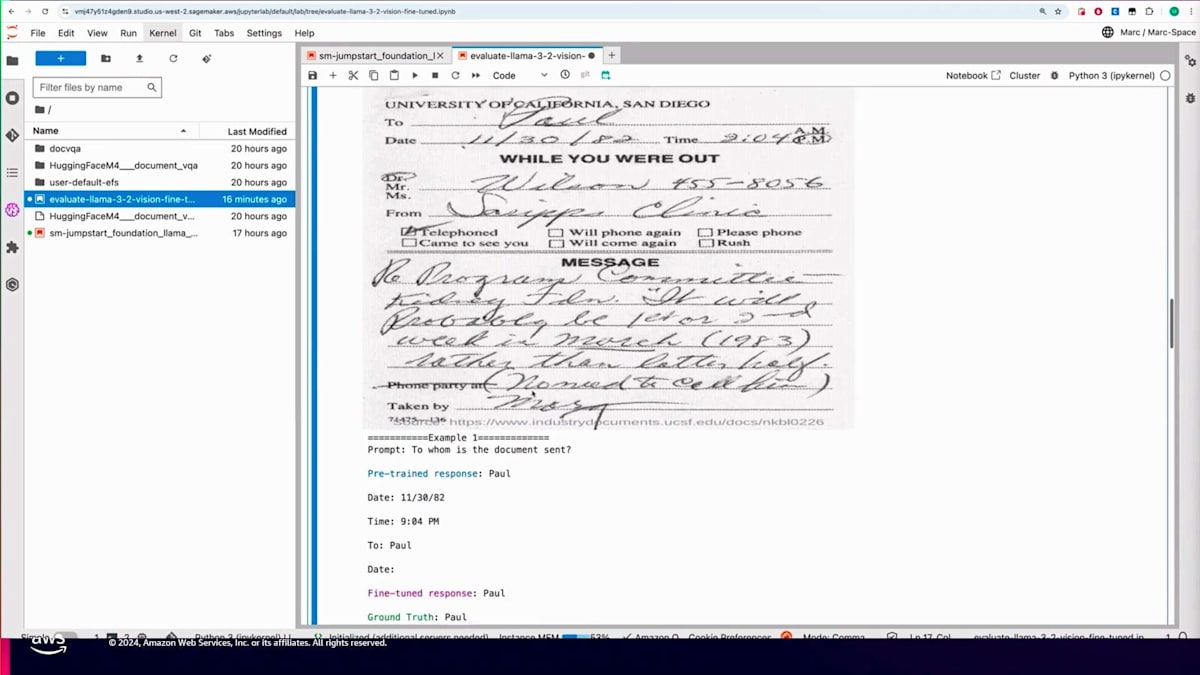The width and height of the screenshot is (1200, 675).
Task: Click the notebook vertical scrollbar thumb
Action: coord(1171,323)
